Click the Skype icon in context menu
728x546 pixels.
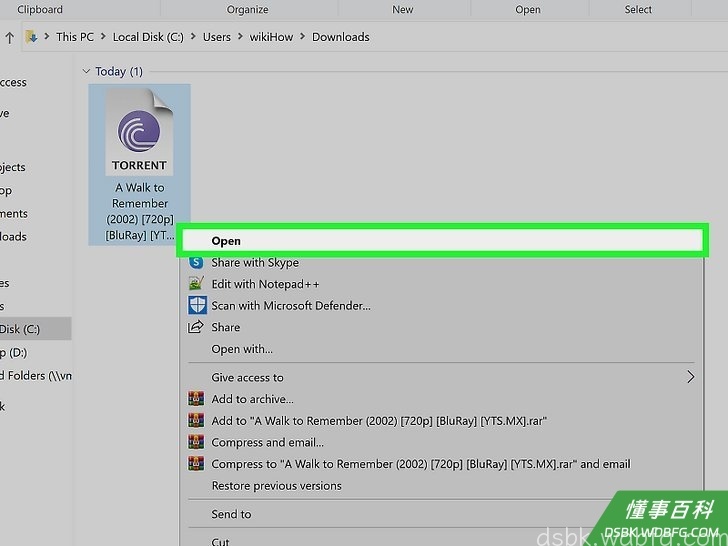tap(196, 262)
